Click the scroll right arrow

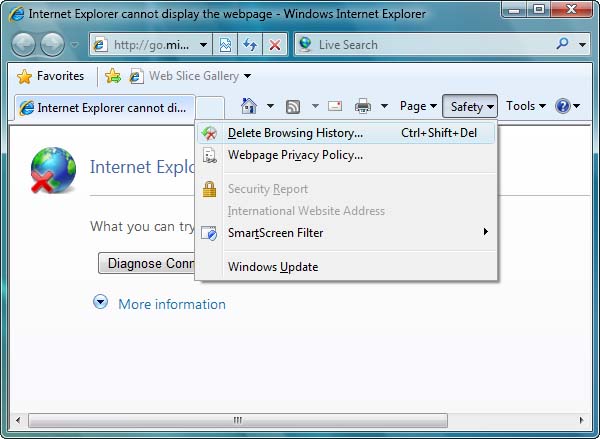click(581, 420)
